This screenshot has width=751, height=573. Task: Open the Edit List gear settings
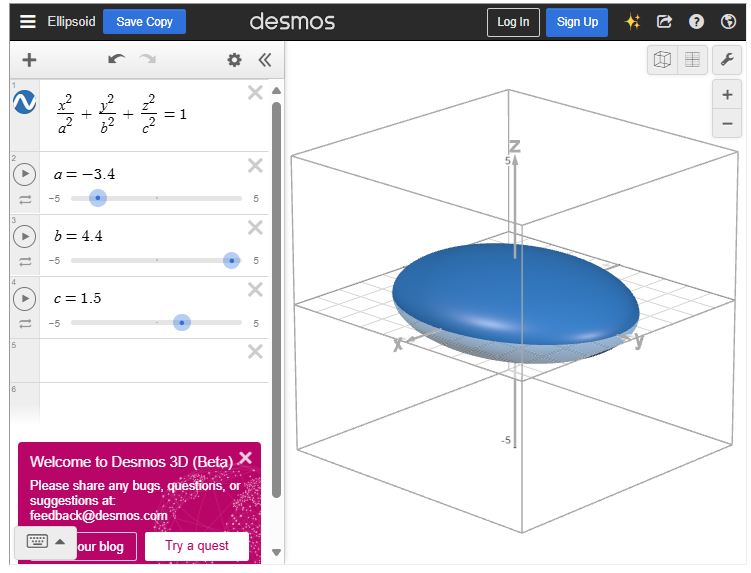[234, 60]
